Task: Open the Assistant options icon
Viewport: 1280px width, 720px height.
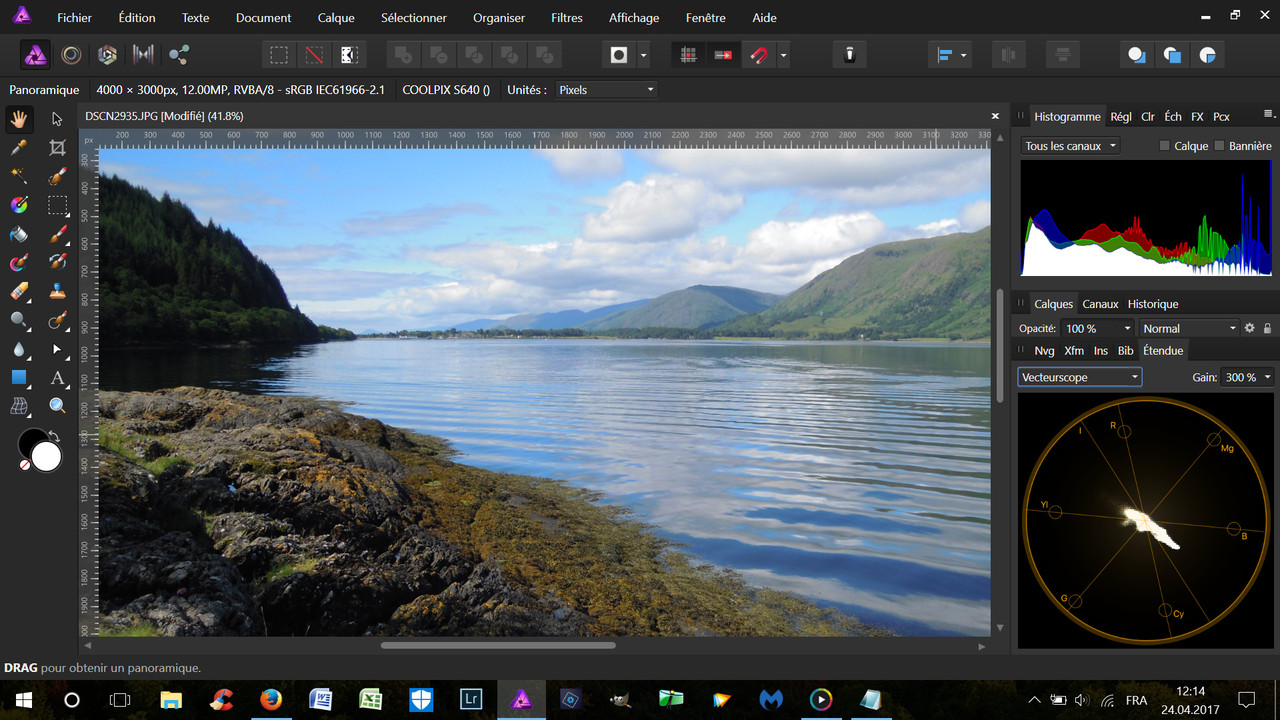Action: click(x=849, y=55)
